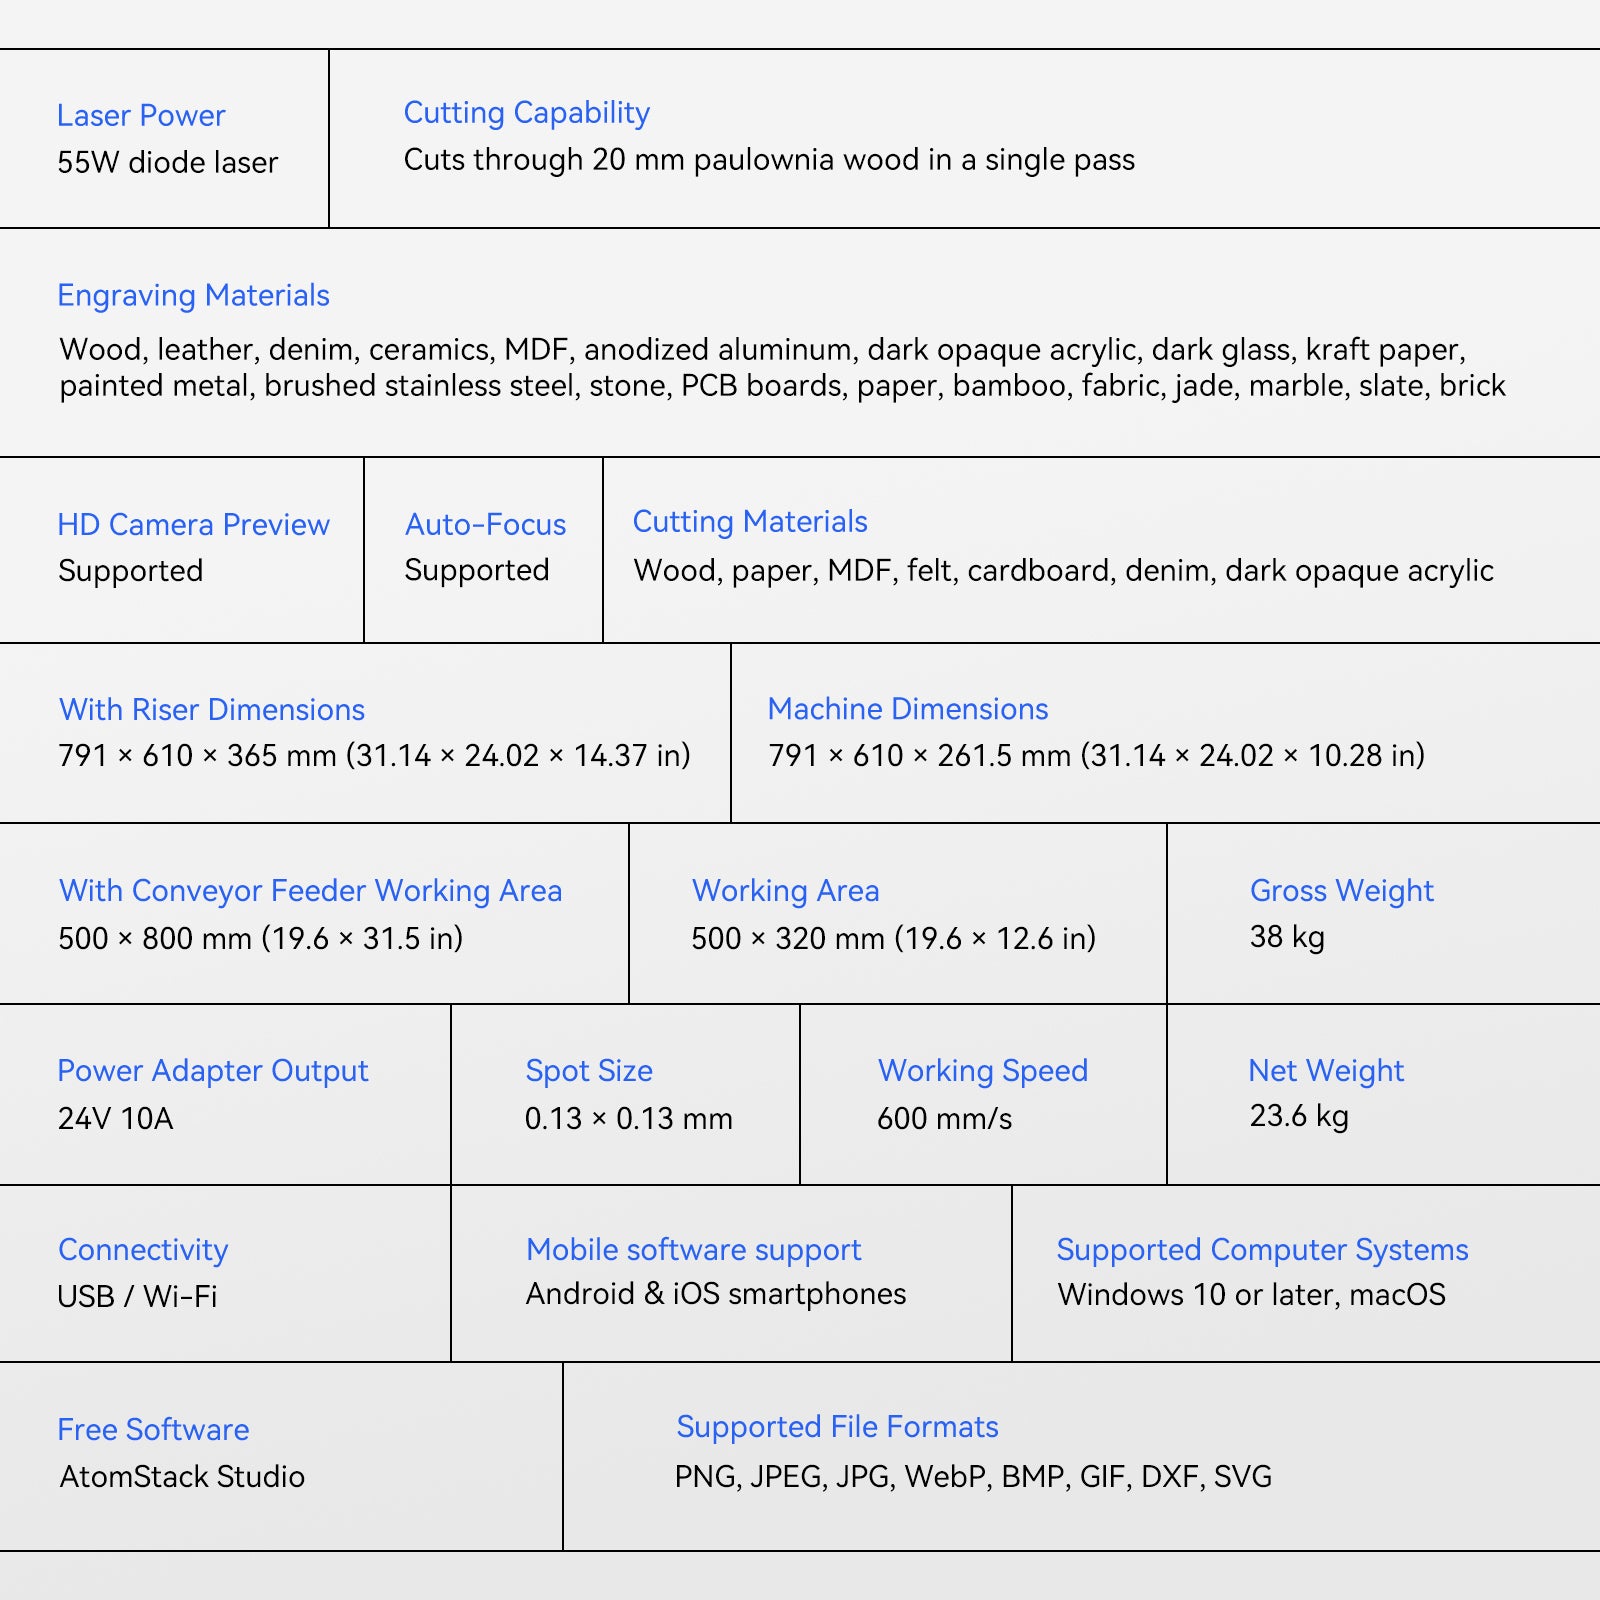Click the Working Area heading
1600x1600 pixels.
click(x=786, y=891)
